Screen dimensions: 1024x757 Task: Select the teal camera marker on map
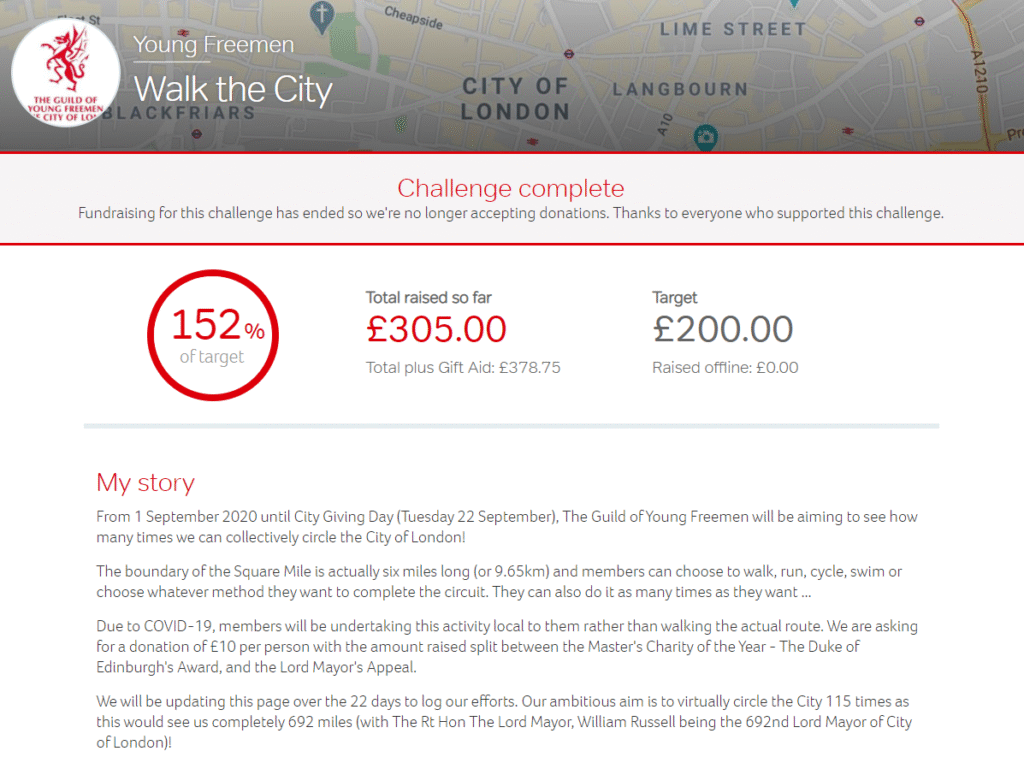tap(706, 135)
